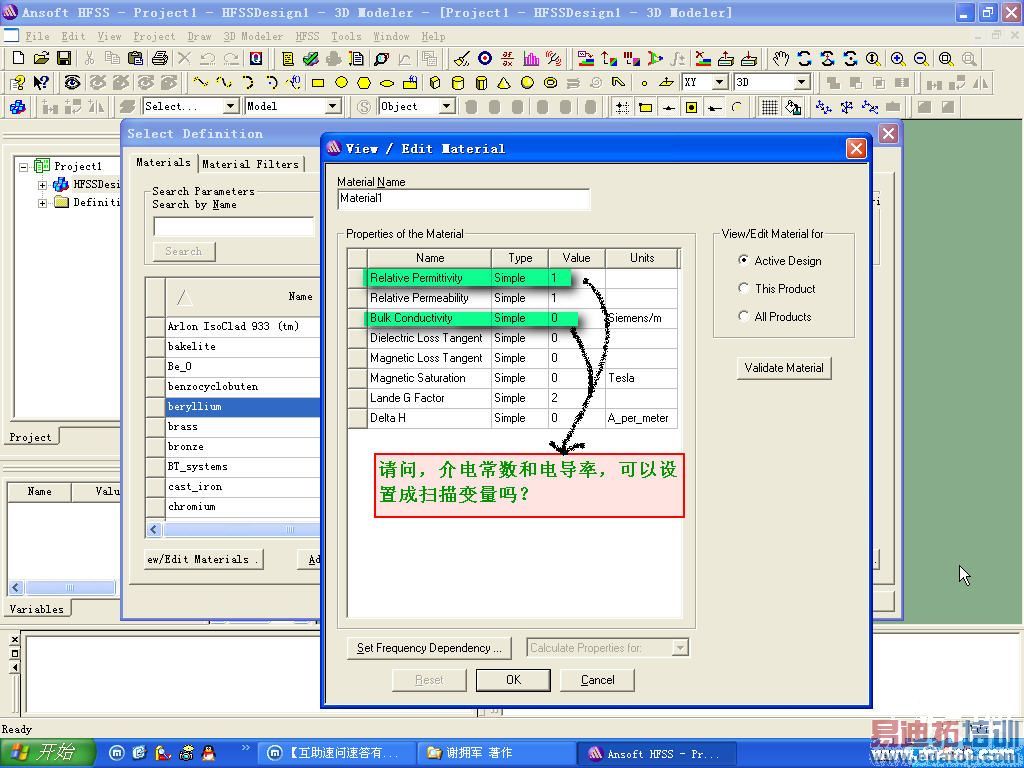Image resolution: width=1024 pixels, height=768 pixels.
Task: Click the Save file toolbar icon
Action: (64, 59)
